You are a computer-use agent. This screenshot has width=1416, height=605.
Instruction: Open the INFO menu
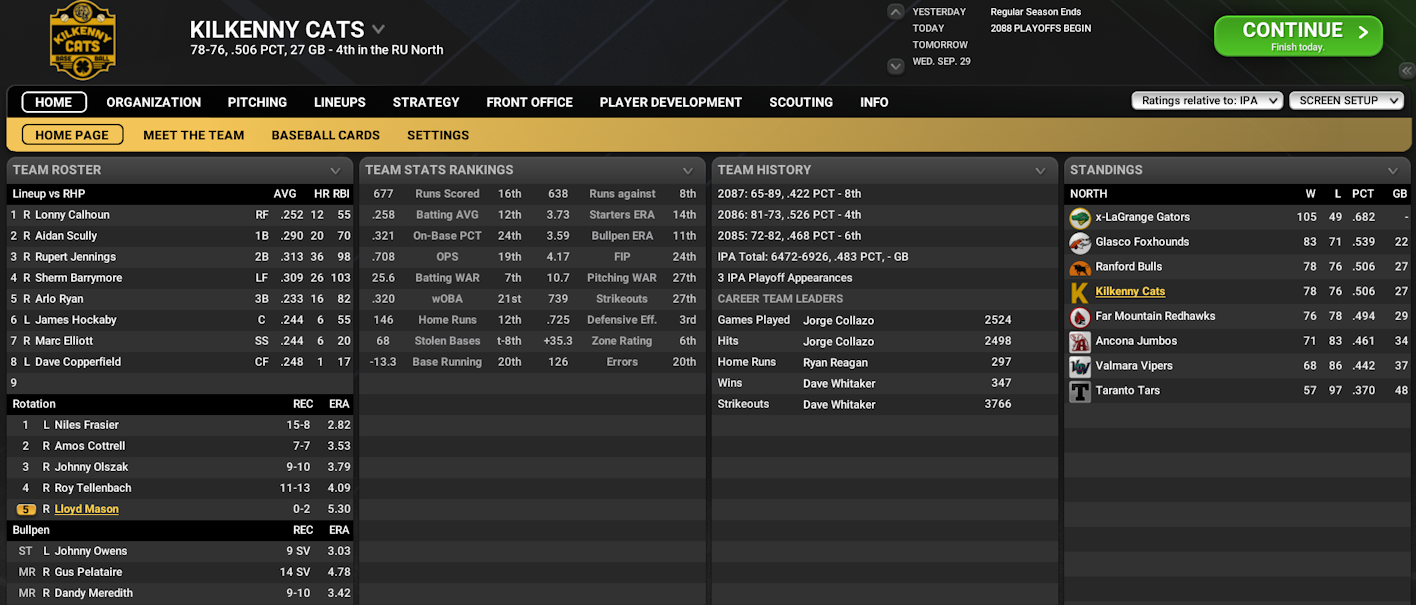pyautogui.click(x=874, y=102)
